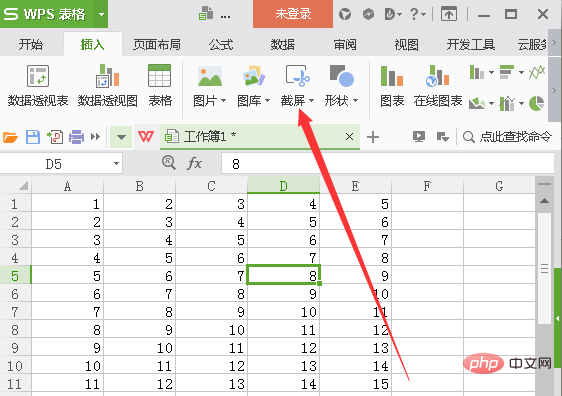Expand the 图库 dropdown arrow
The height and width of the screenshot is (396, 562).
(267, 101)
